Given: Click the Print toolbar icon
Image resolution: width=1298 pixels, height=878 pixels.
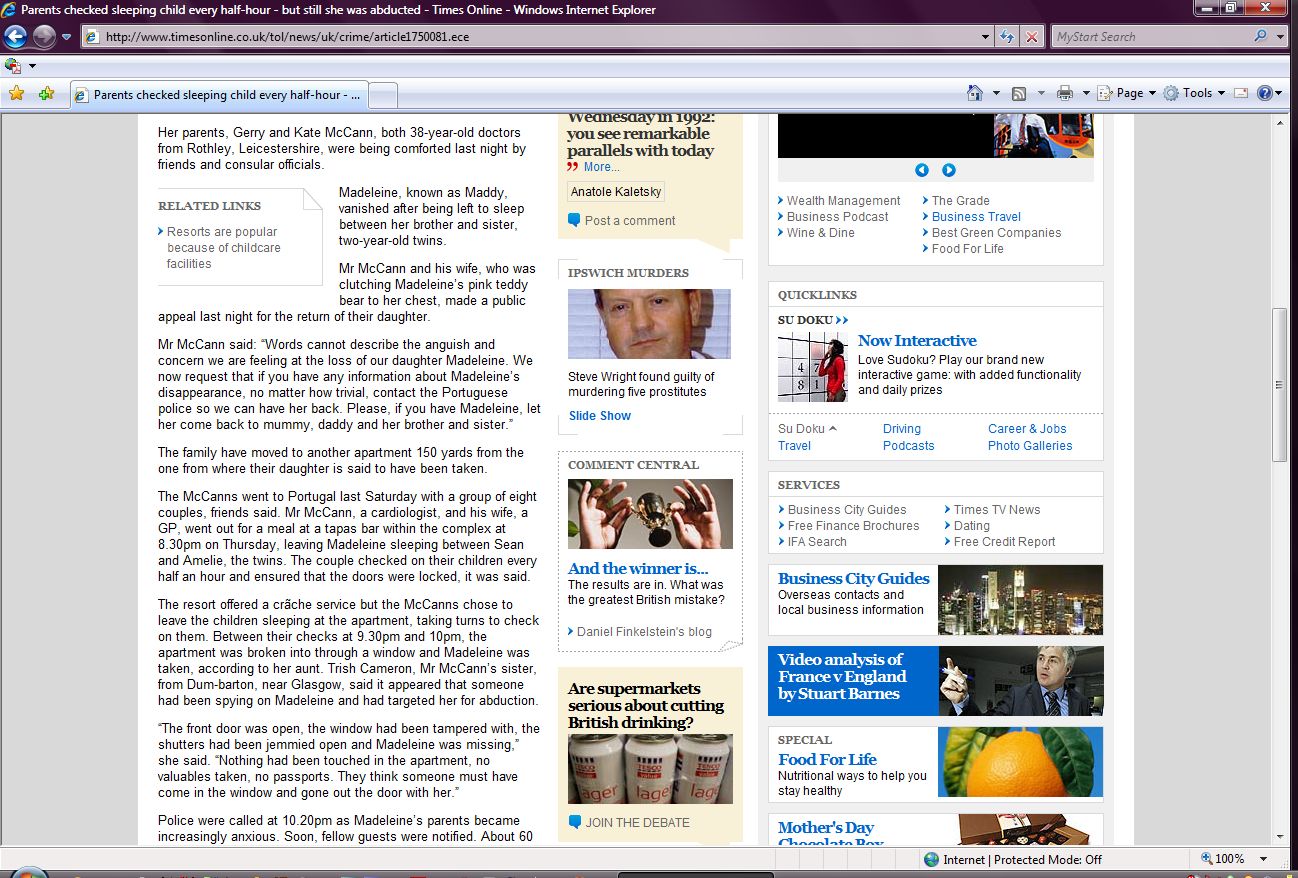Looking at the screenshot, I should 1064,93.
